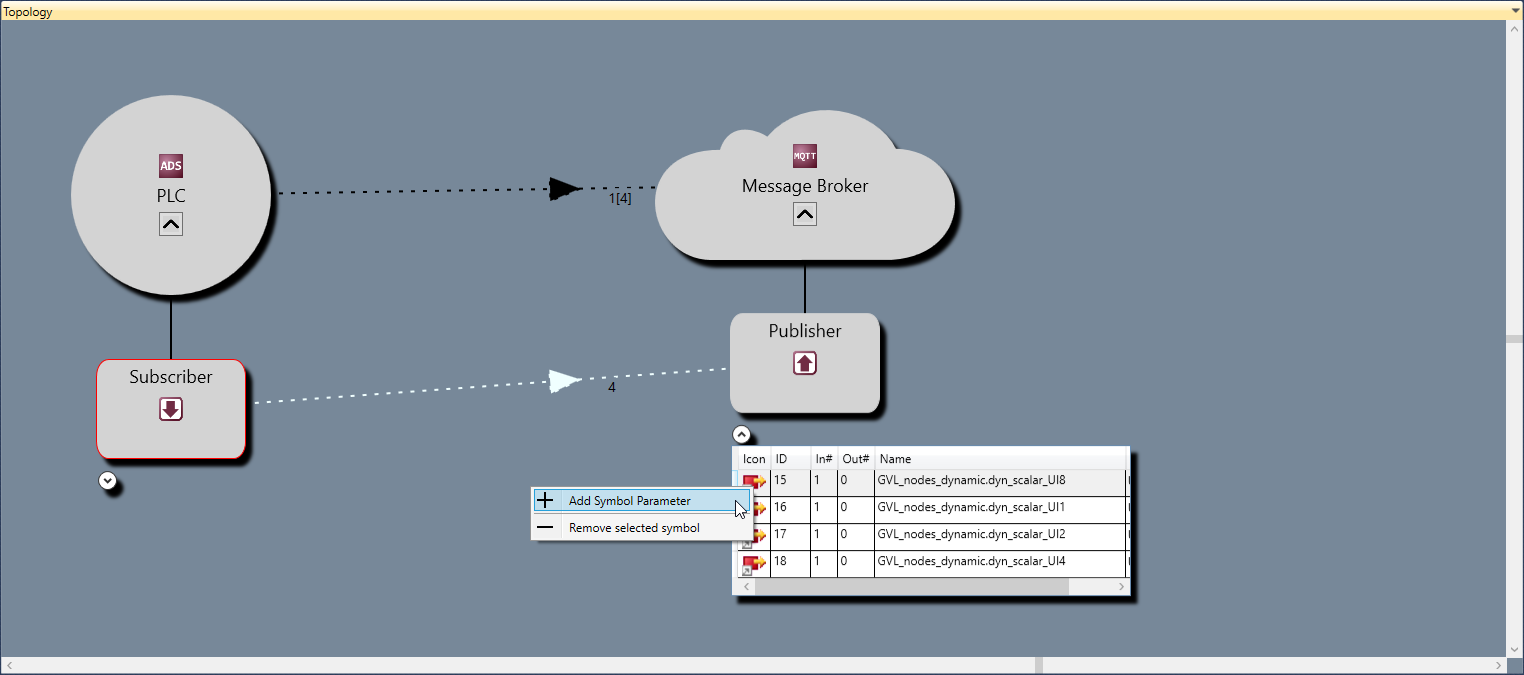Sort by the ID column header
1524x675 pixels.
pyautogui.click(x=791, y=459)
